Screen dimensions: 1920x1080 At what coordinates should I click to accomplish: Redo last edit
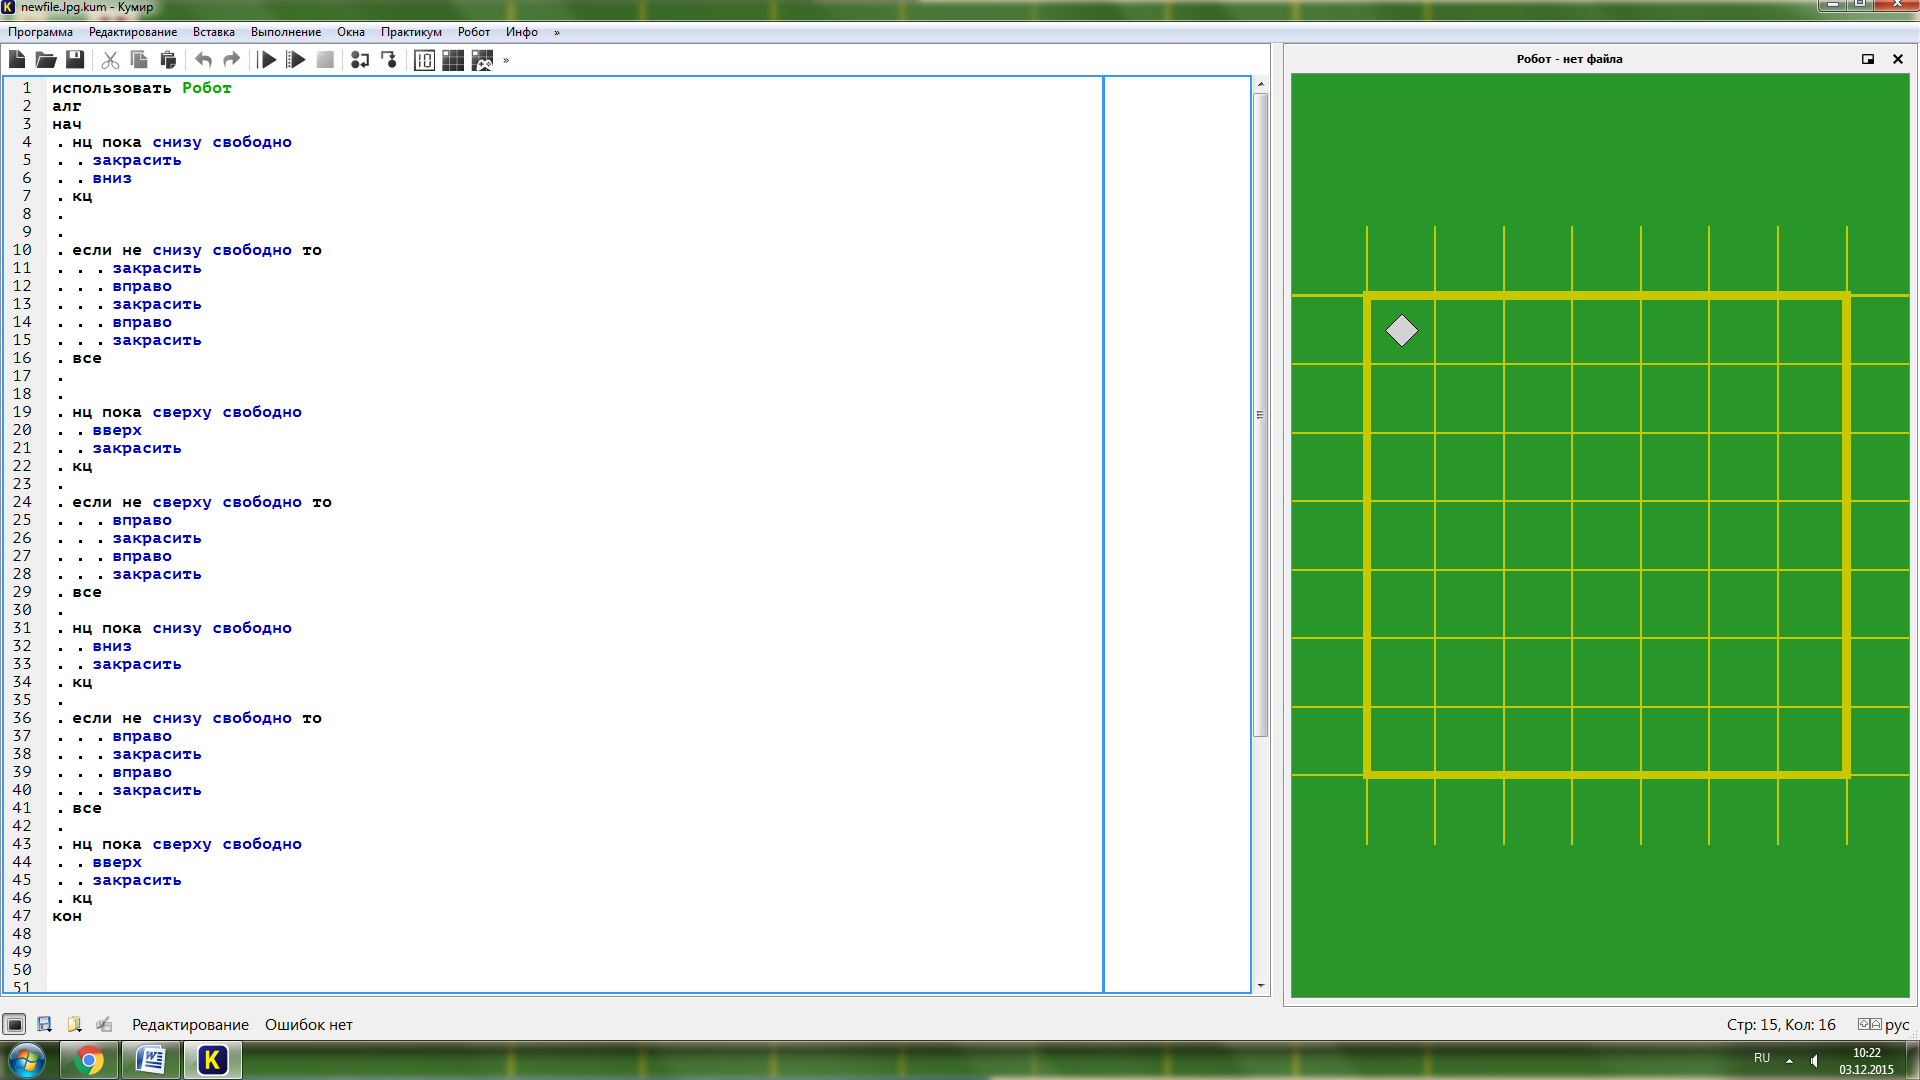click(x=232, y=60)
